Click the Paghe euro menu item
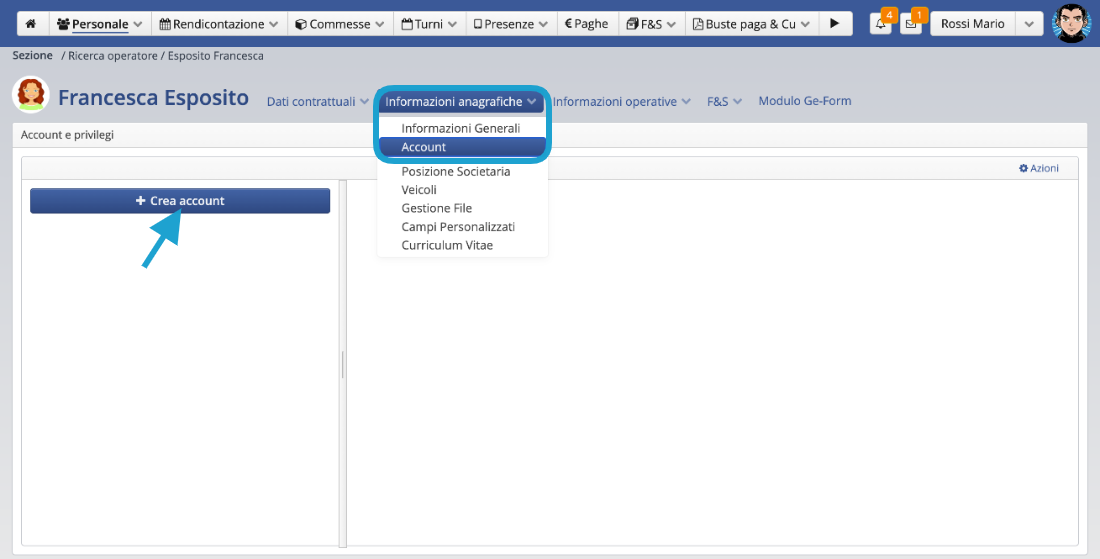This screenshot has width=1100, height=559. coord(586,24)
